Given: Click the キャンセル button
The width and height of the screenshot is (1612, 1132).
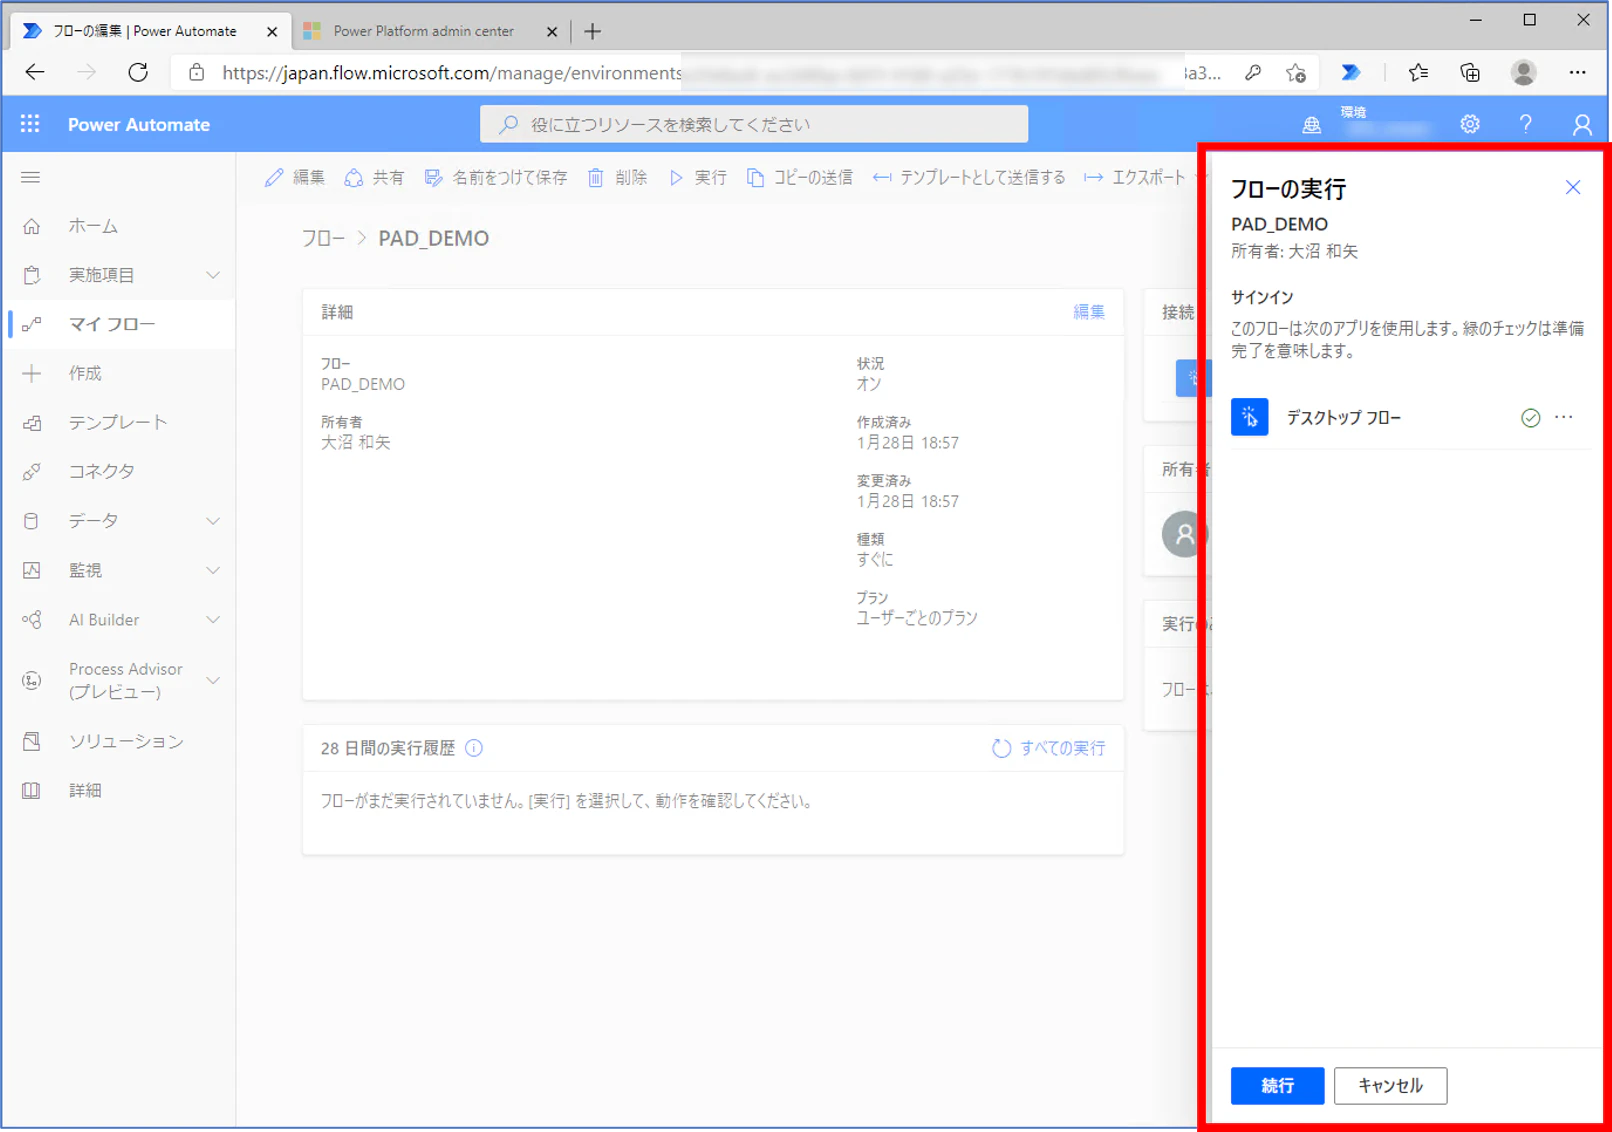Looking at the screenshot, I should 1390,1085.
